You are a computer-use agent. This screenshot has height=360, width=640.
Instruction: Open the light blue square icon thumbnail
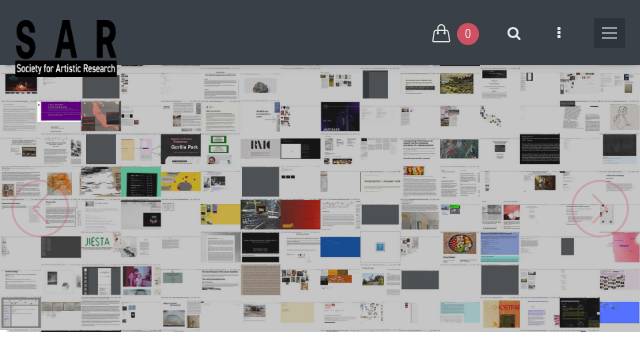[x=380, y=247]
